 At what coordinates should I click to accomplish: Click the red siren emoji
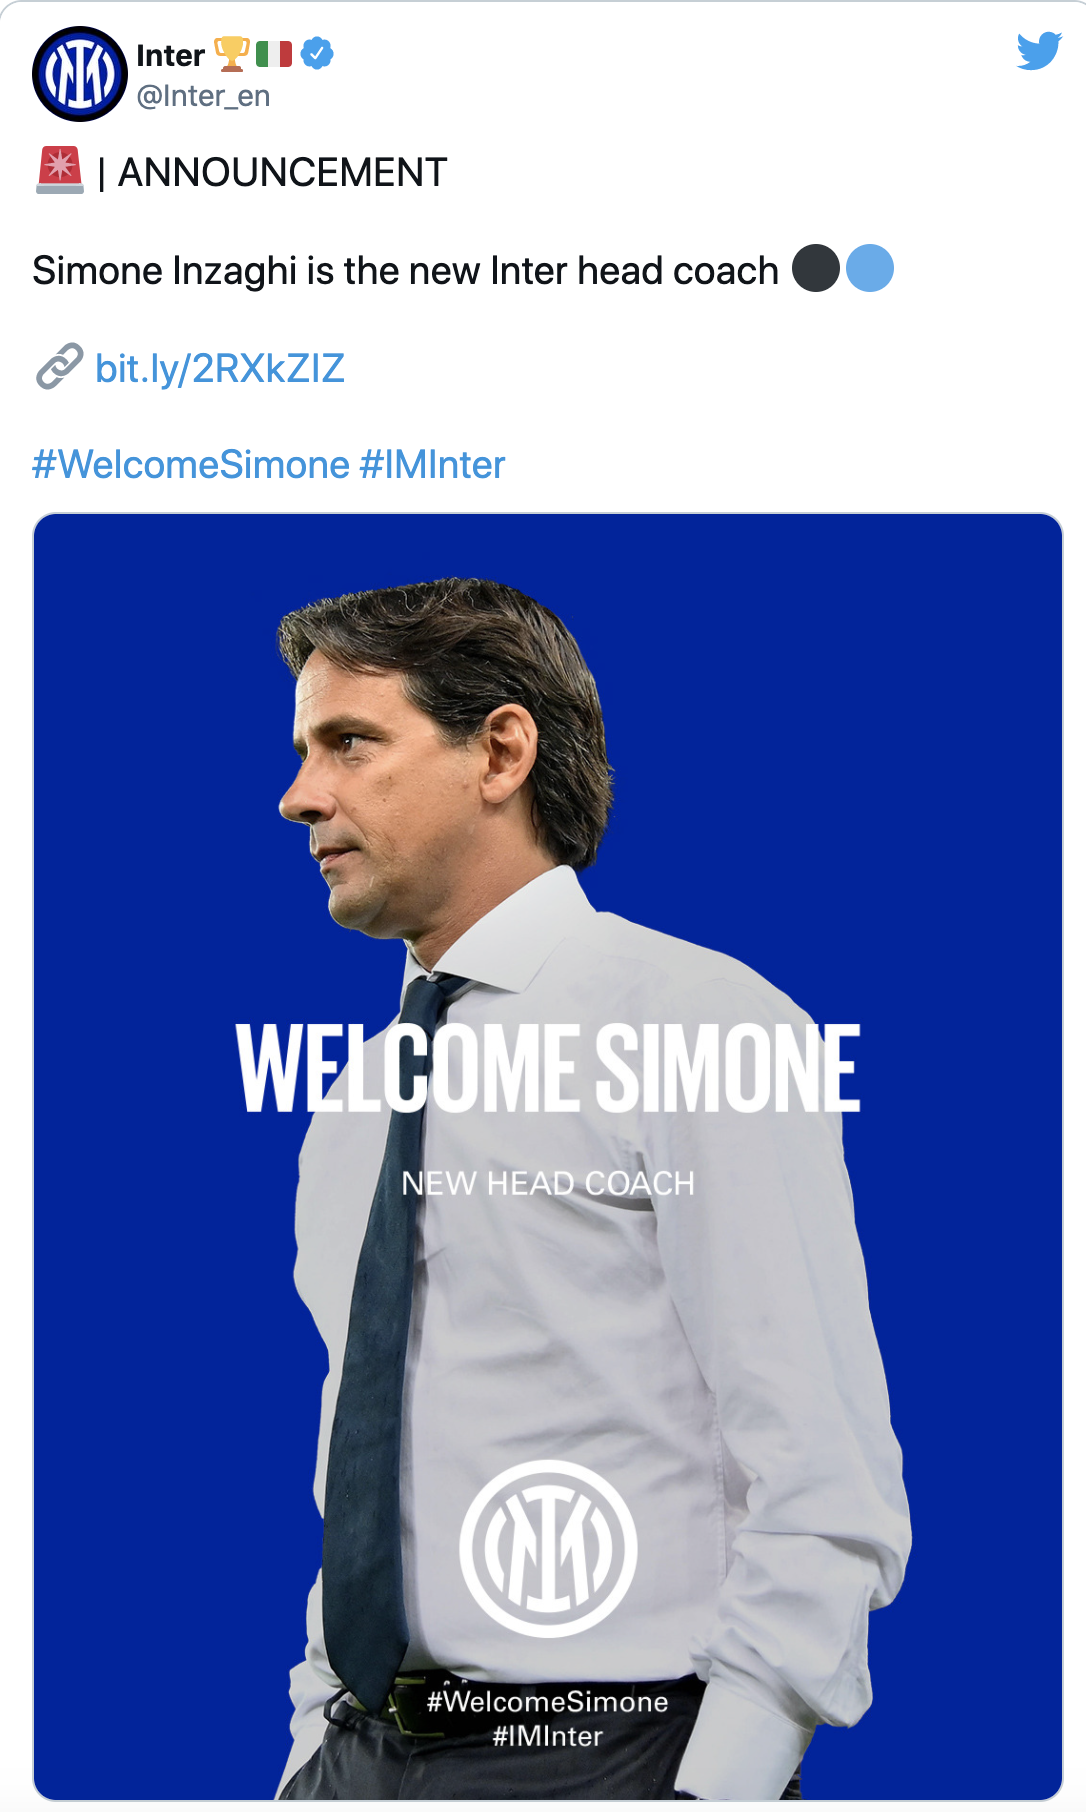(60, 170)
